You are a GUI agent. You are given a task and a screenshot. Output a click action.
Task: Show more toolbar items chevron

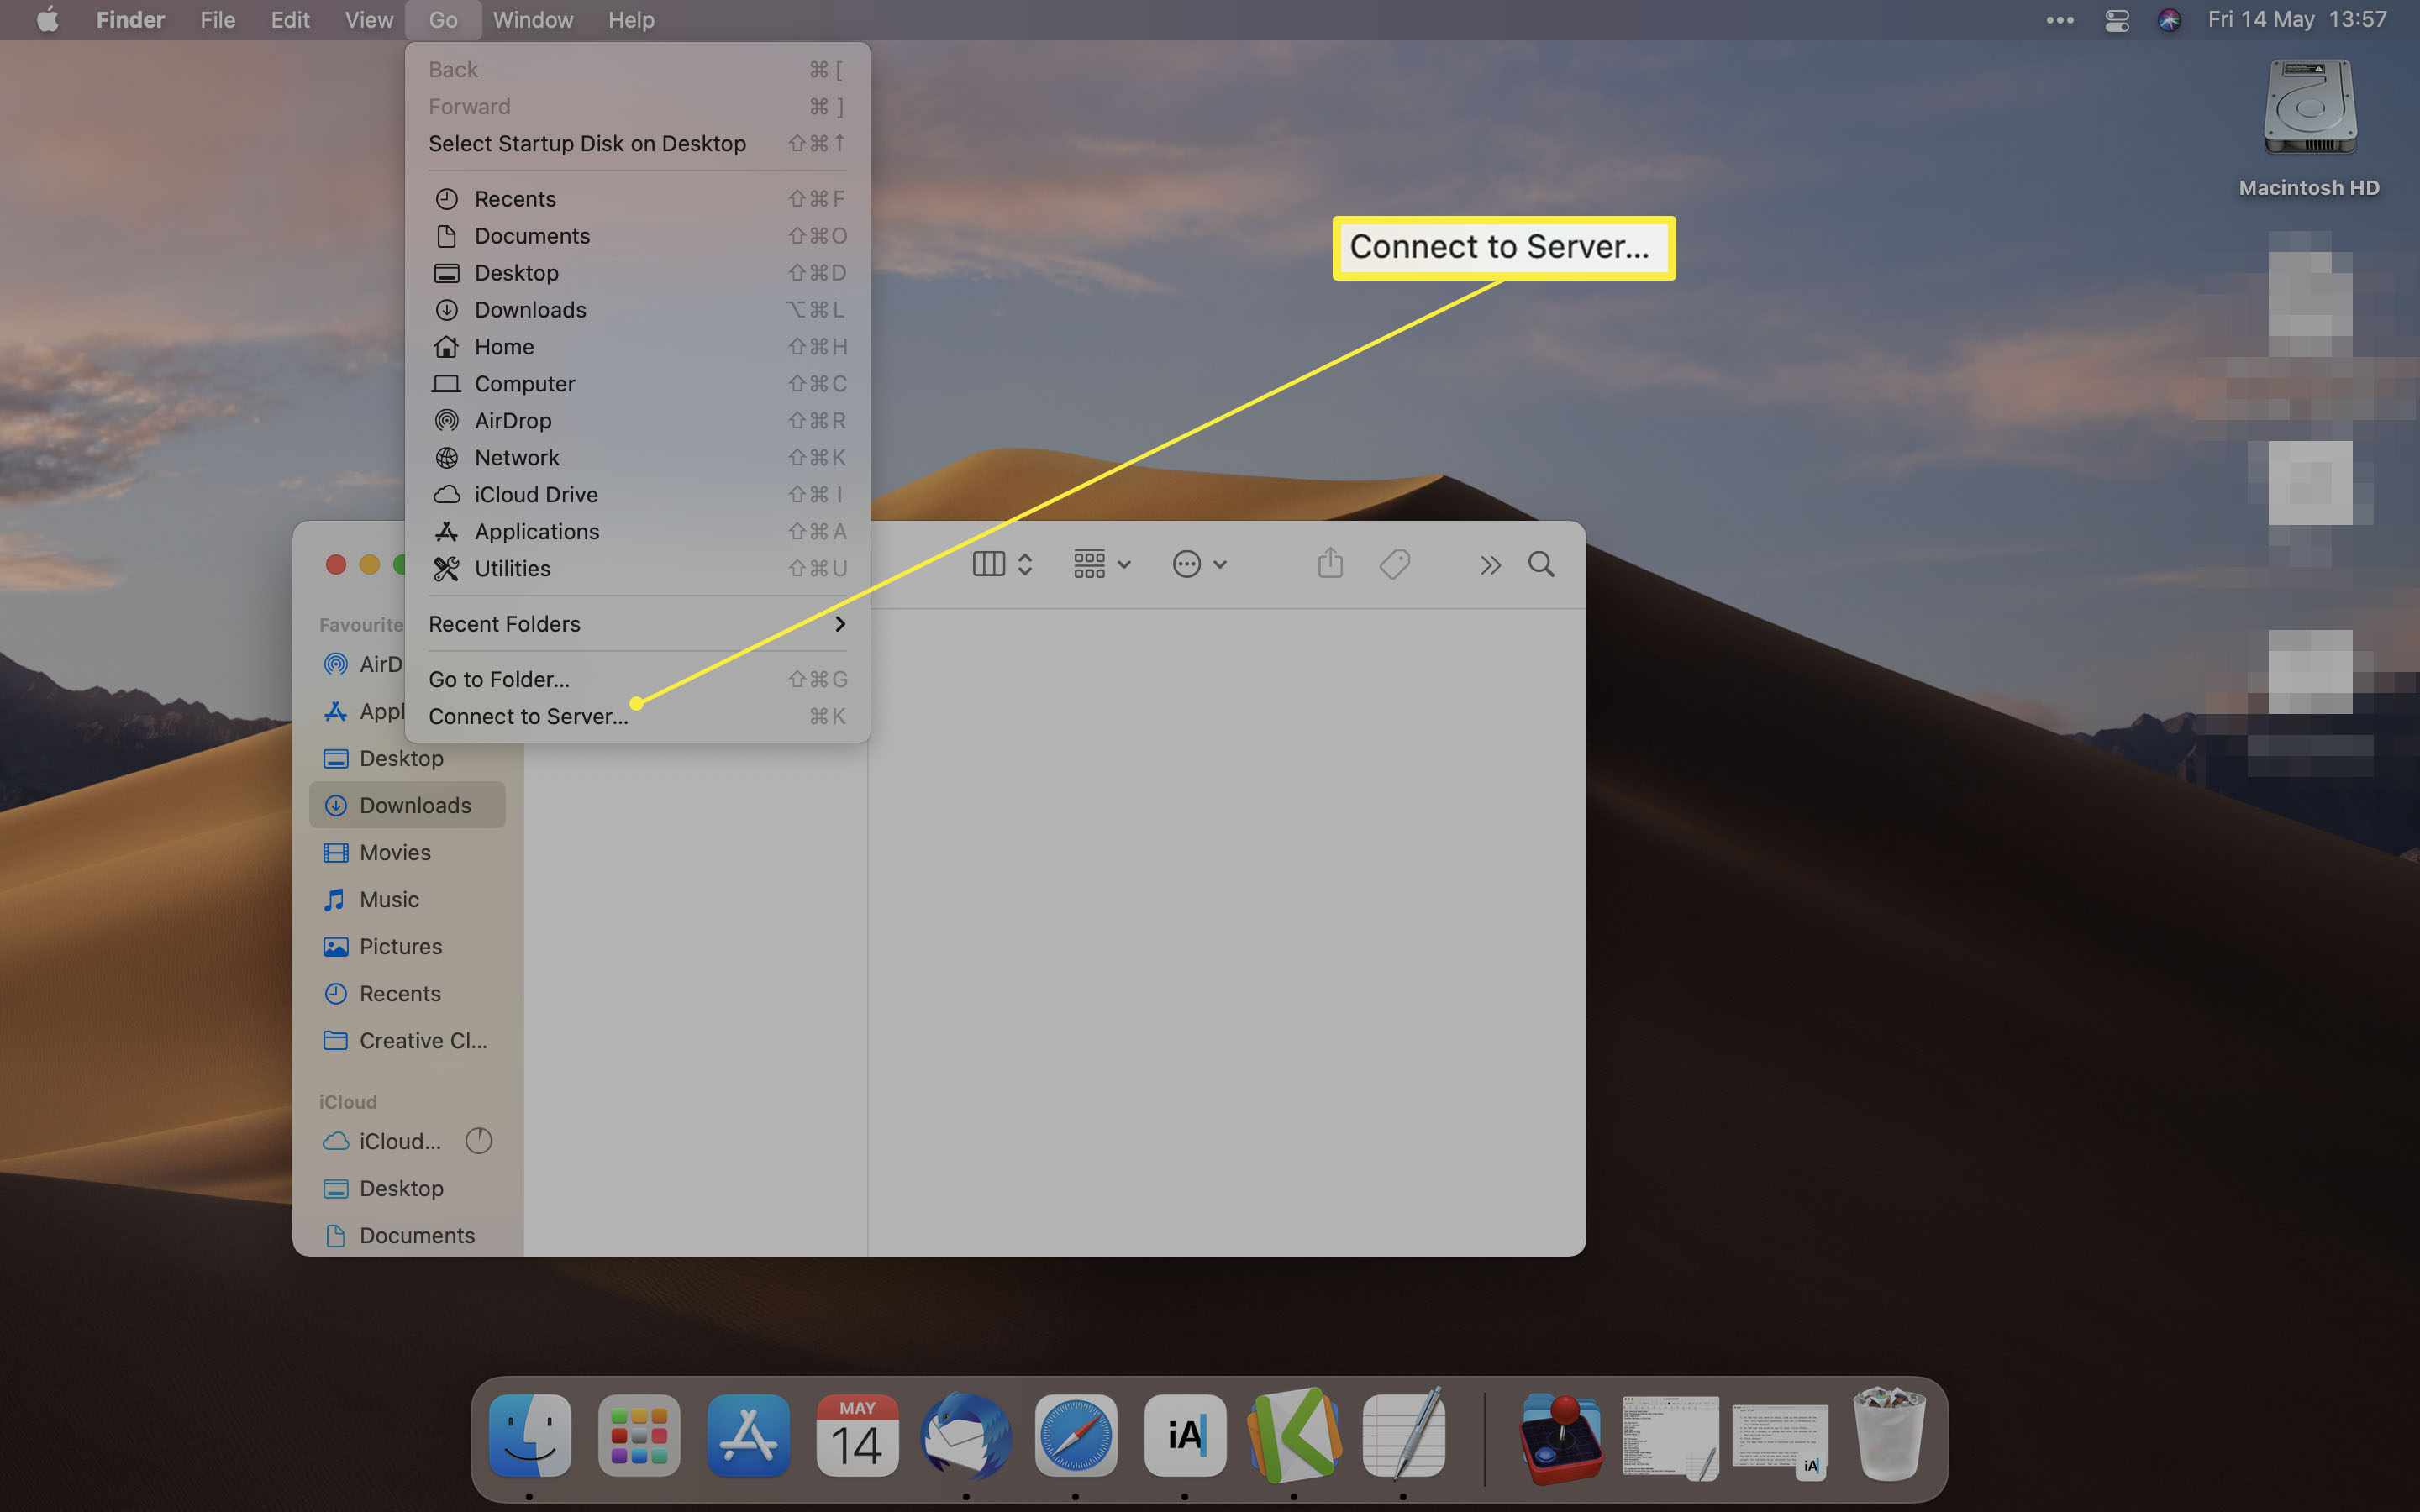1490,565
